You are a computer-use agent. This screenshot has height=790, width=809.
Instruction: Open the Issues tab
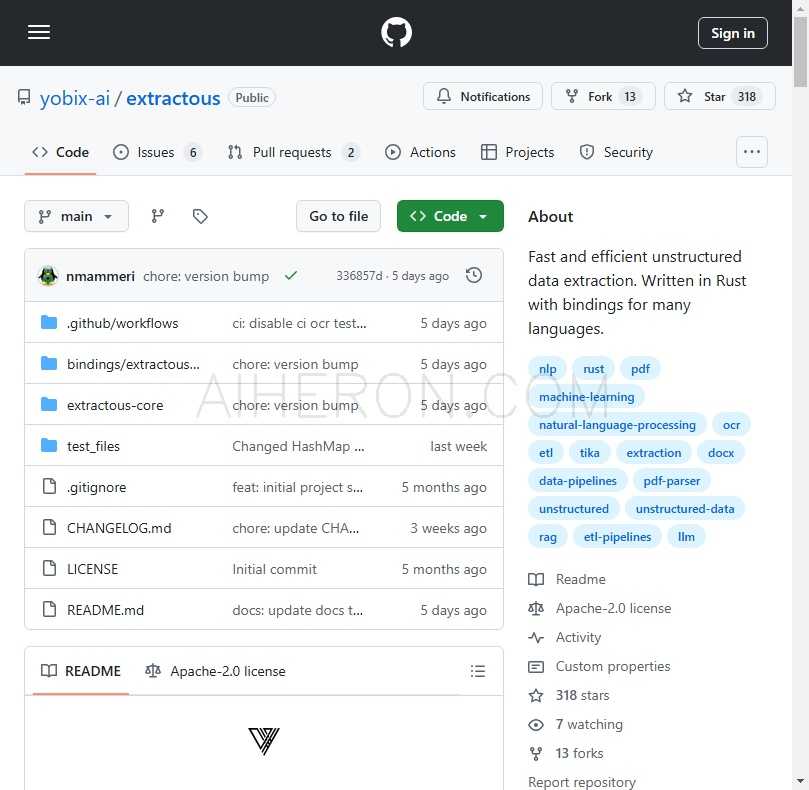click(x=157, y=152)
